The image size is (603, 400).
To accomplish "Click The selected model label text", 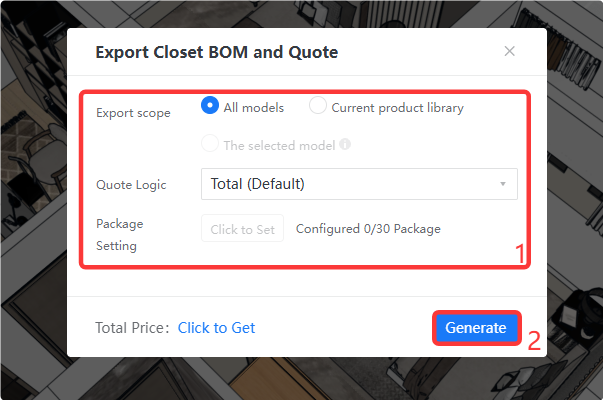I will [280, 145].
